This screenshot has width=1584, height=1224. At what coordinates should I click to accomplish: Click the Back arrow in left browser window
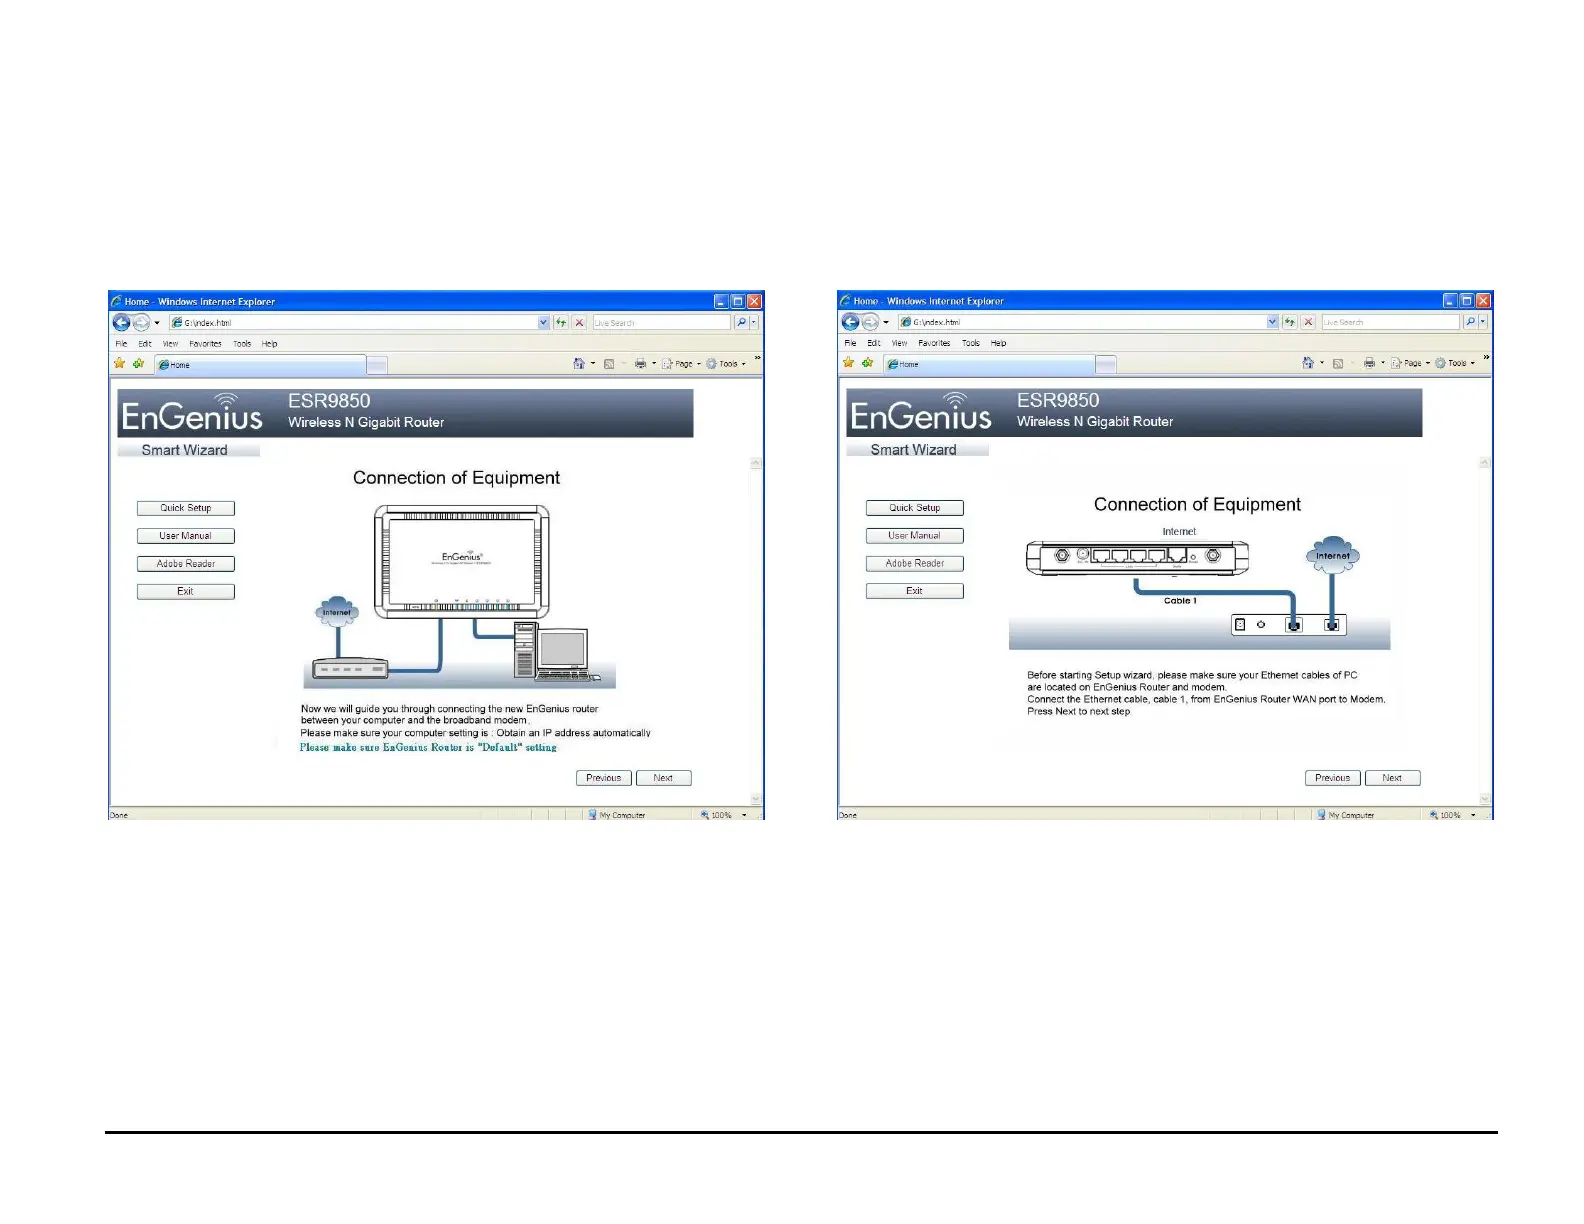(121, 322)
